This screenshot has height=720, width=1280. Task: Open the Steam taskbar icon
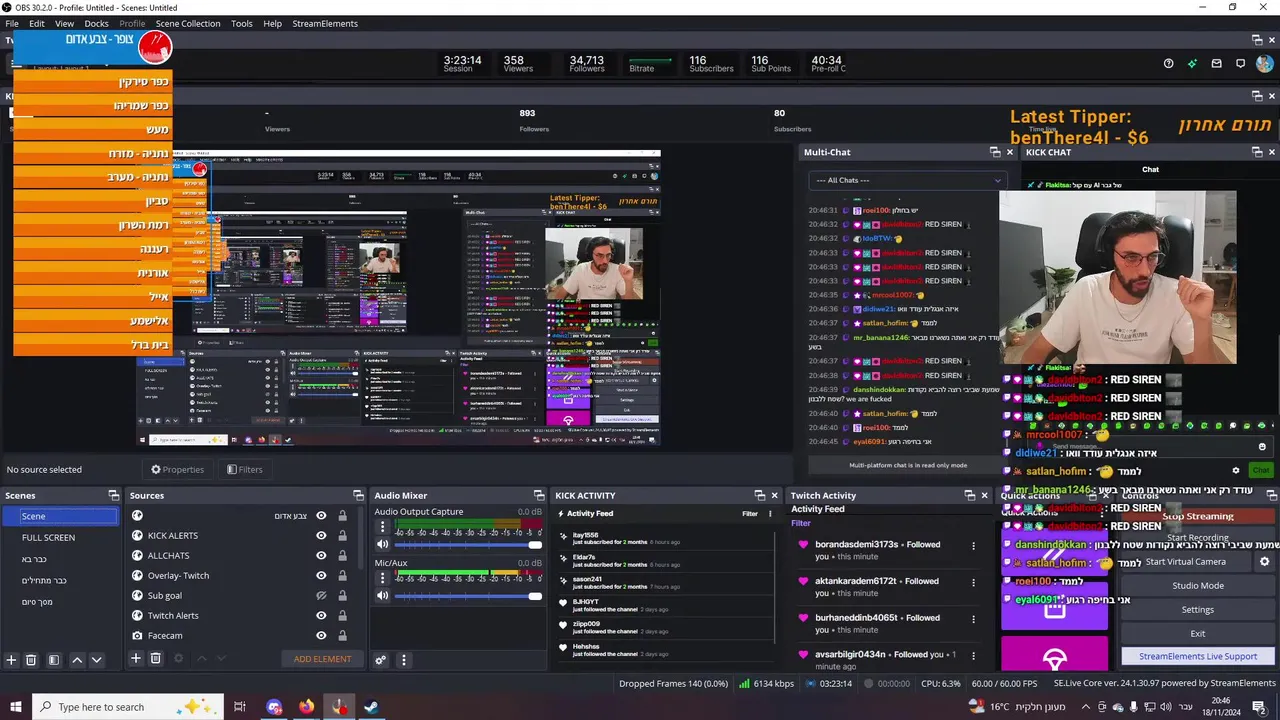(371, 707)
